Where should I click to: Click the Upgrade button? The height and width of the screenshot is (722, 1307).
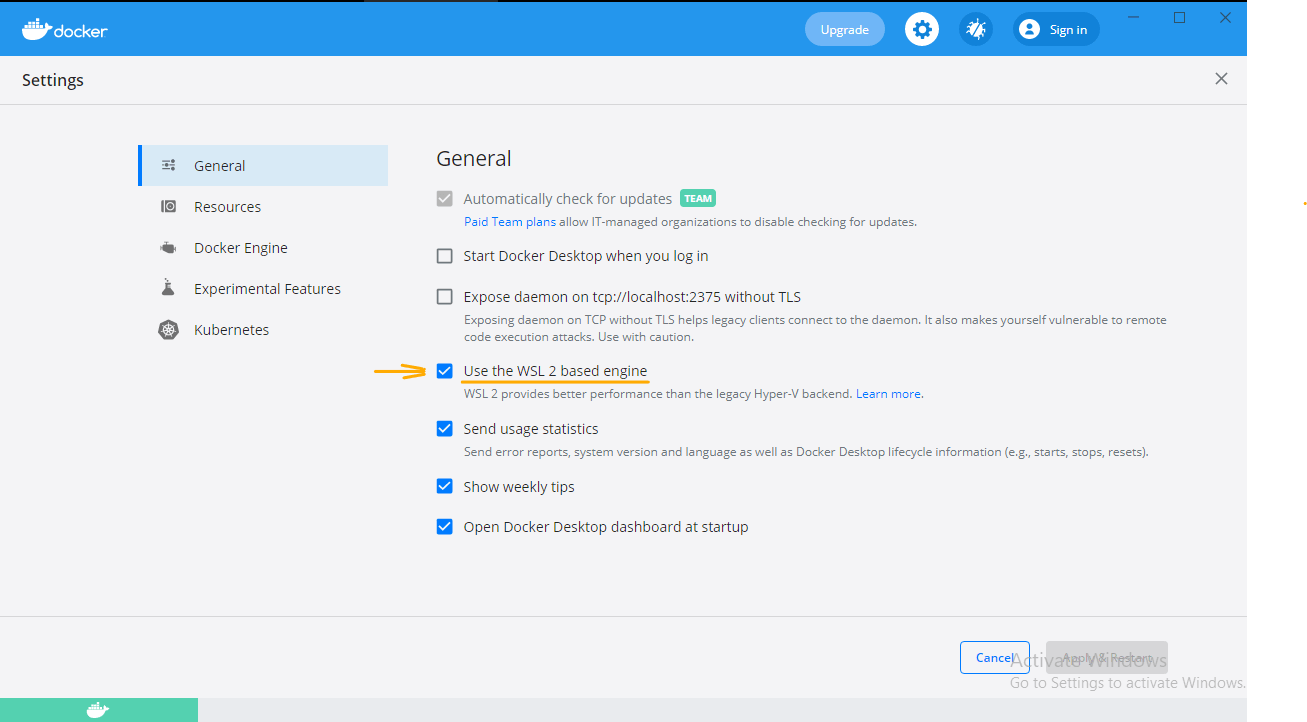(x=845, y=29)
